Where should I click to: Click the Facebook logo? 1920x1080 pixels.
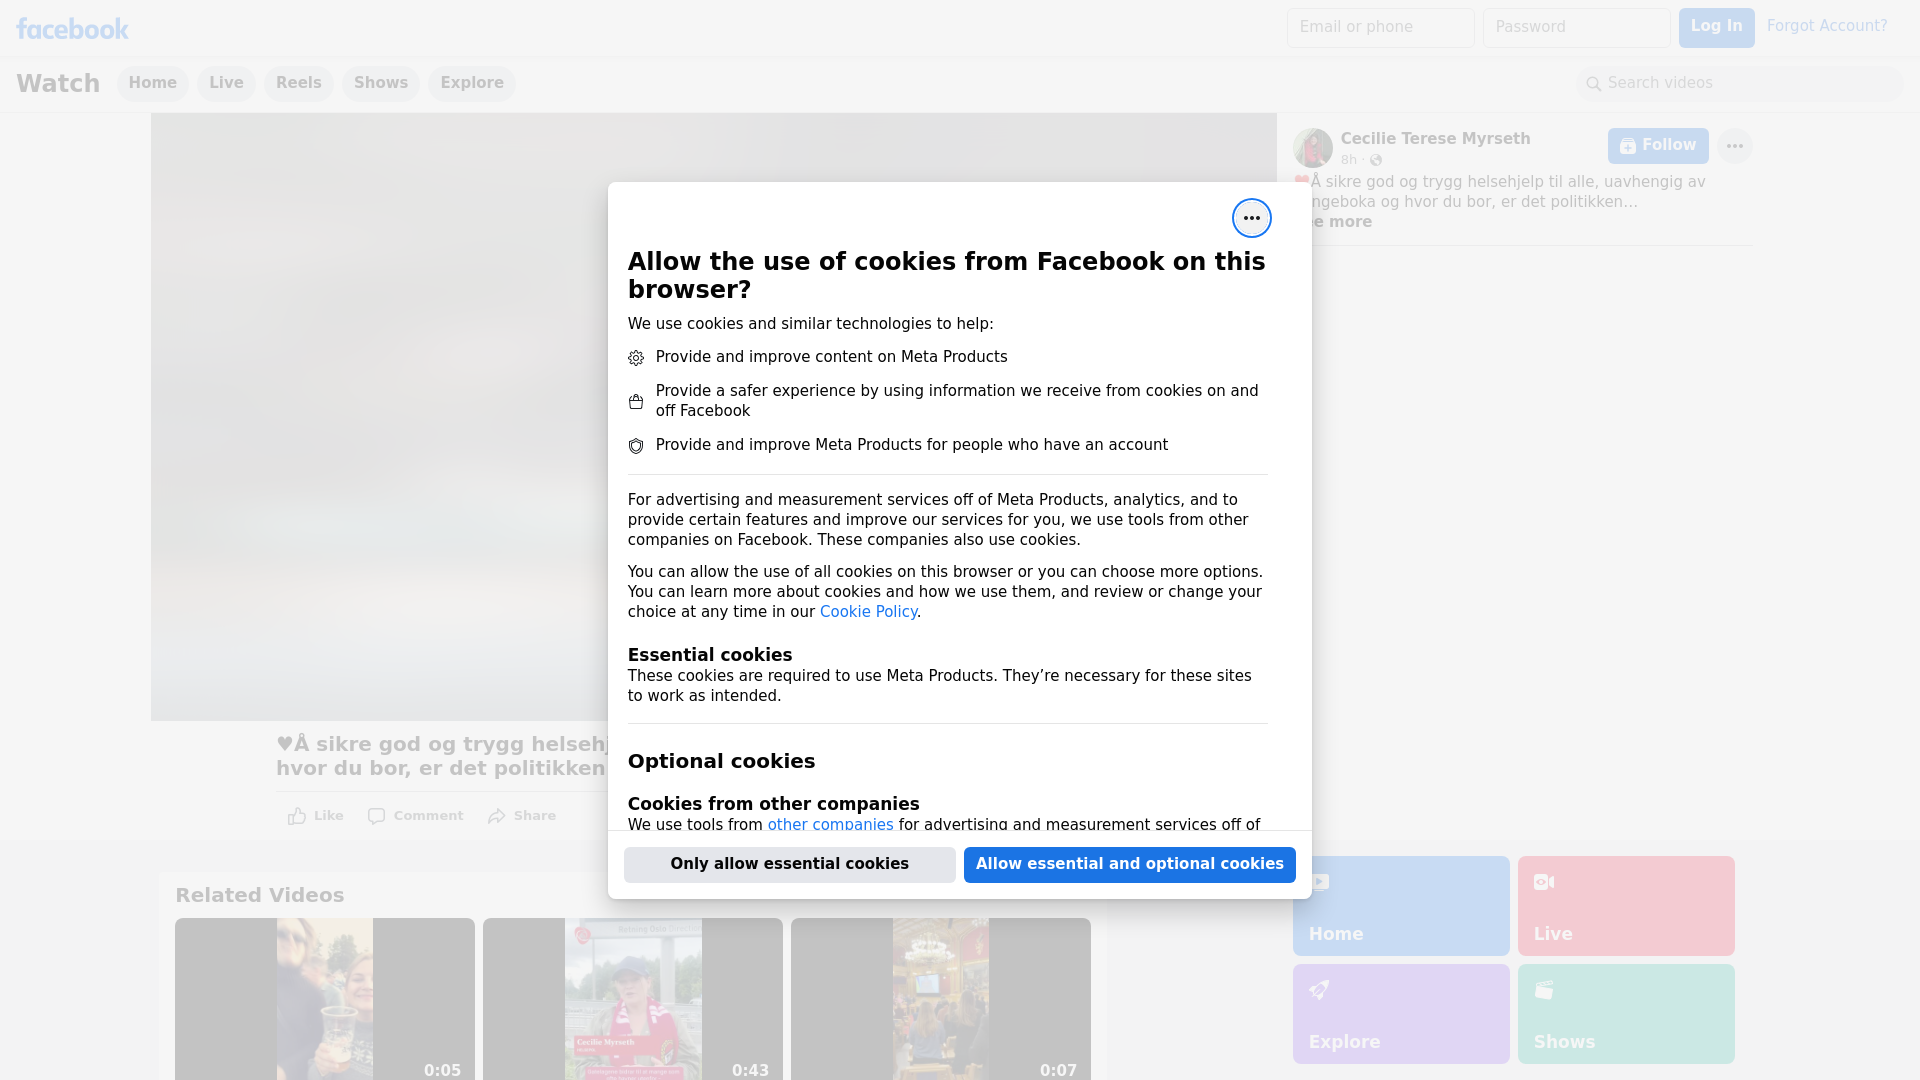[72, 29]
